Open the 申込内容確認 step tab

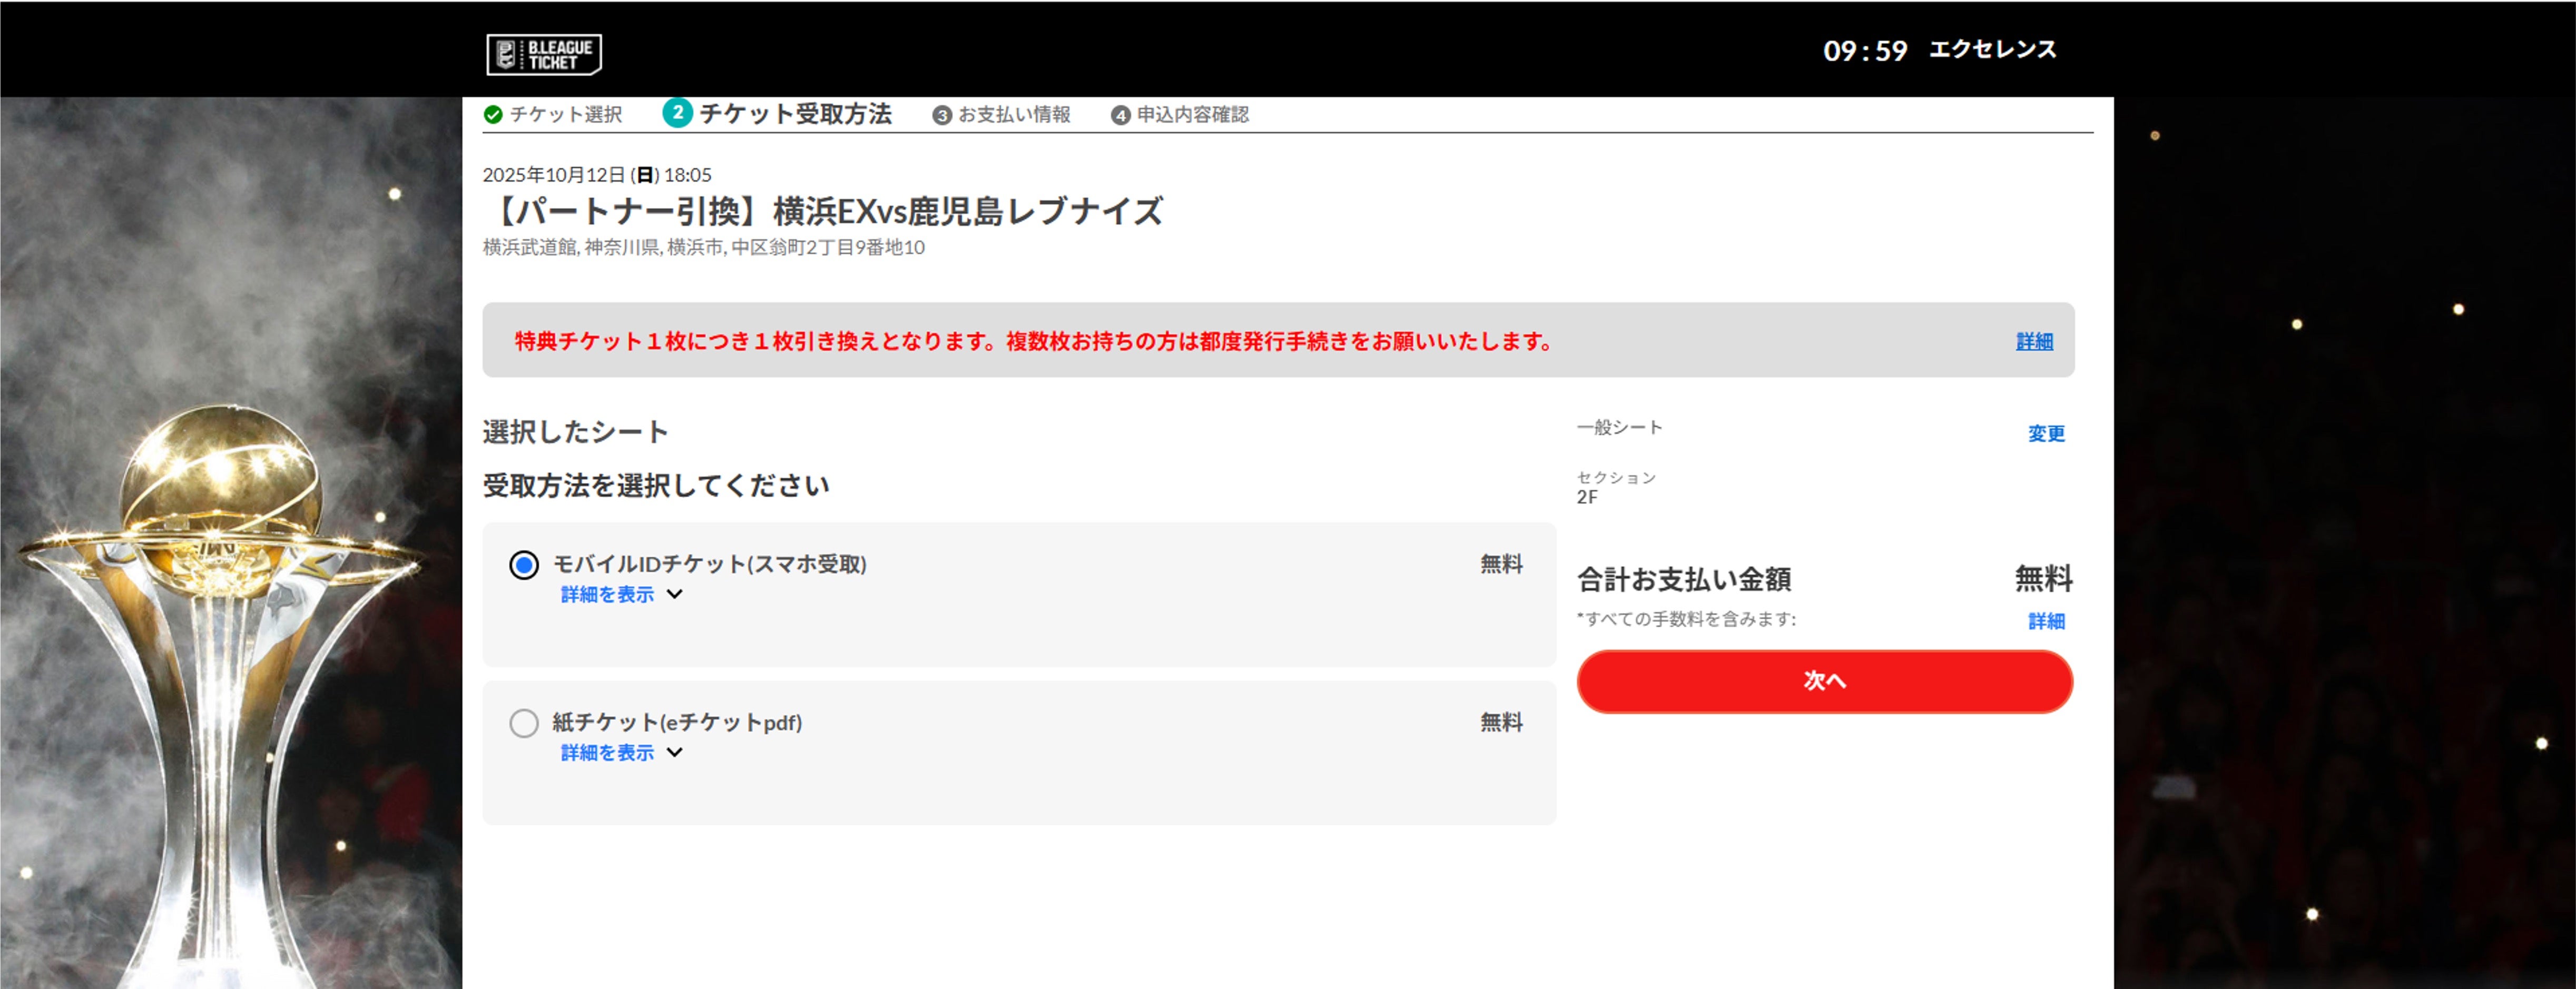coord(1192,115)
